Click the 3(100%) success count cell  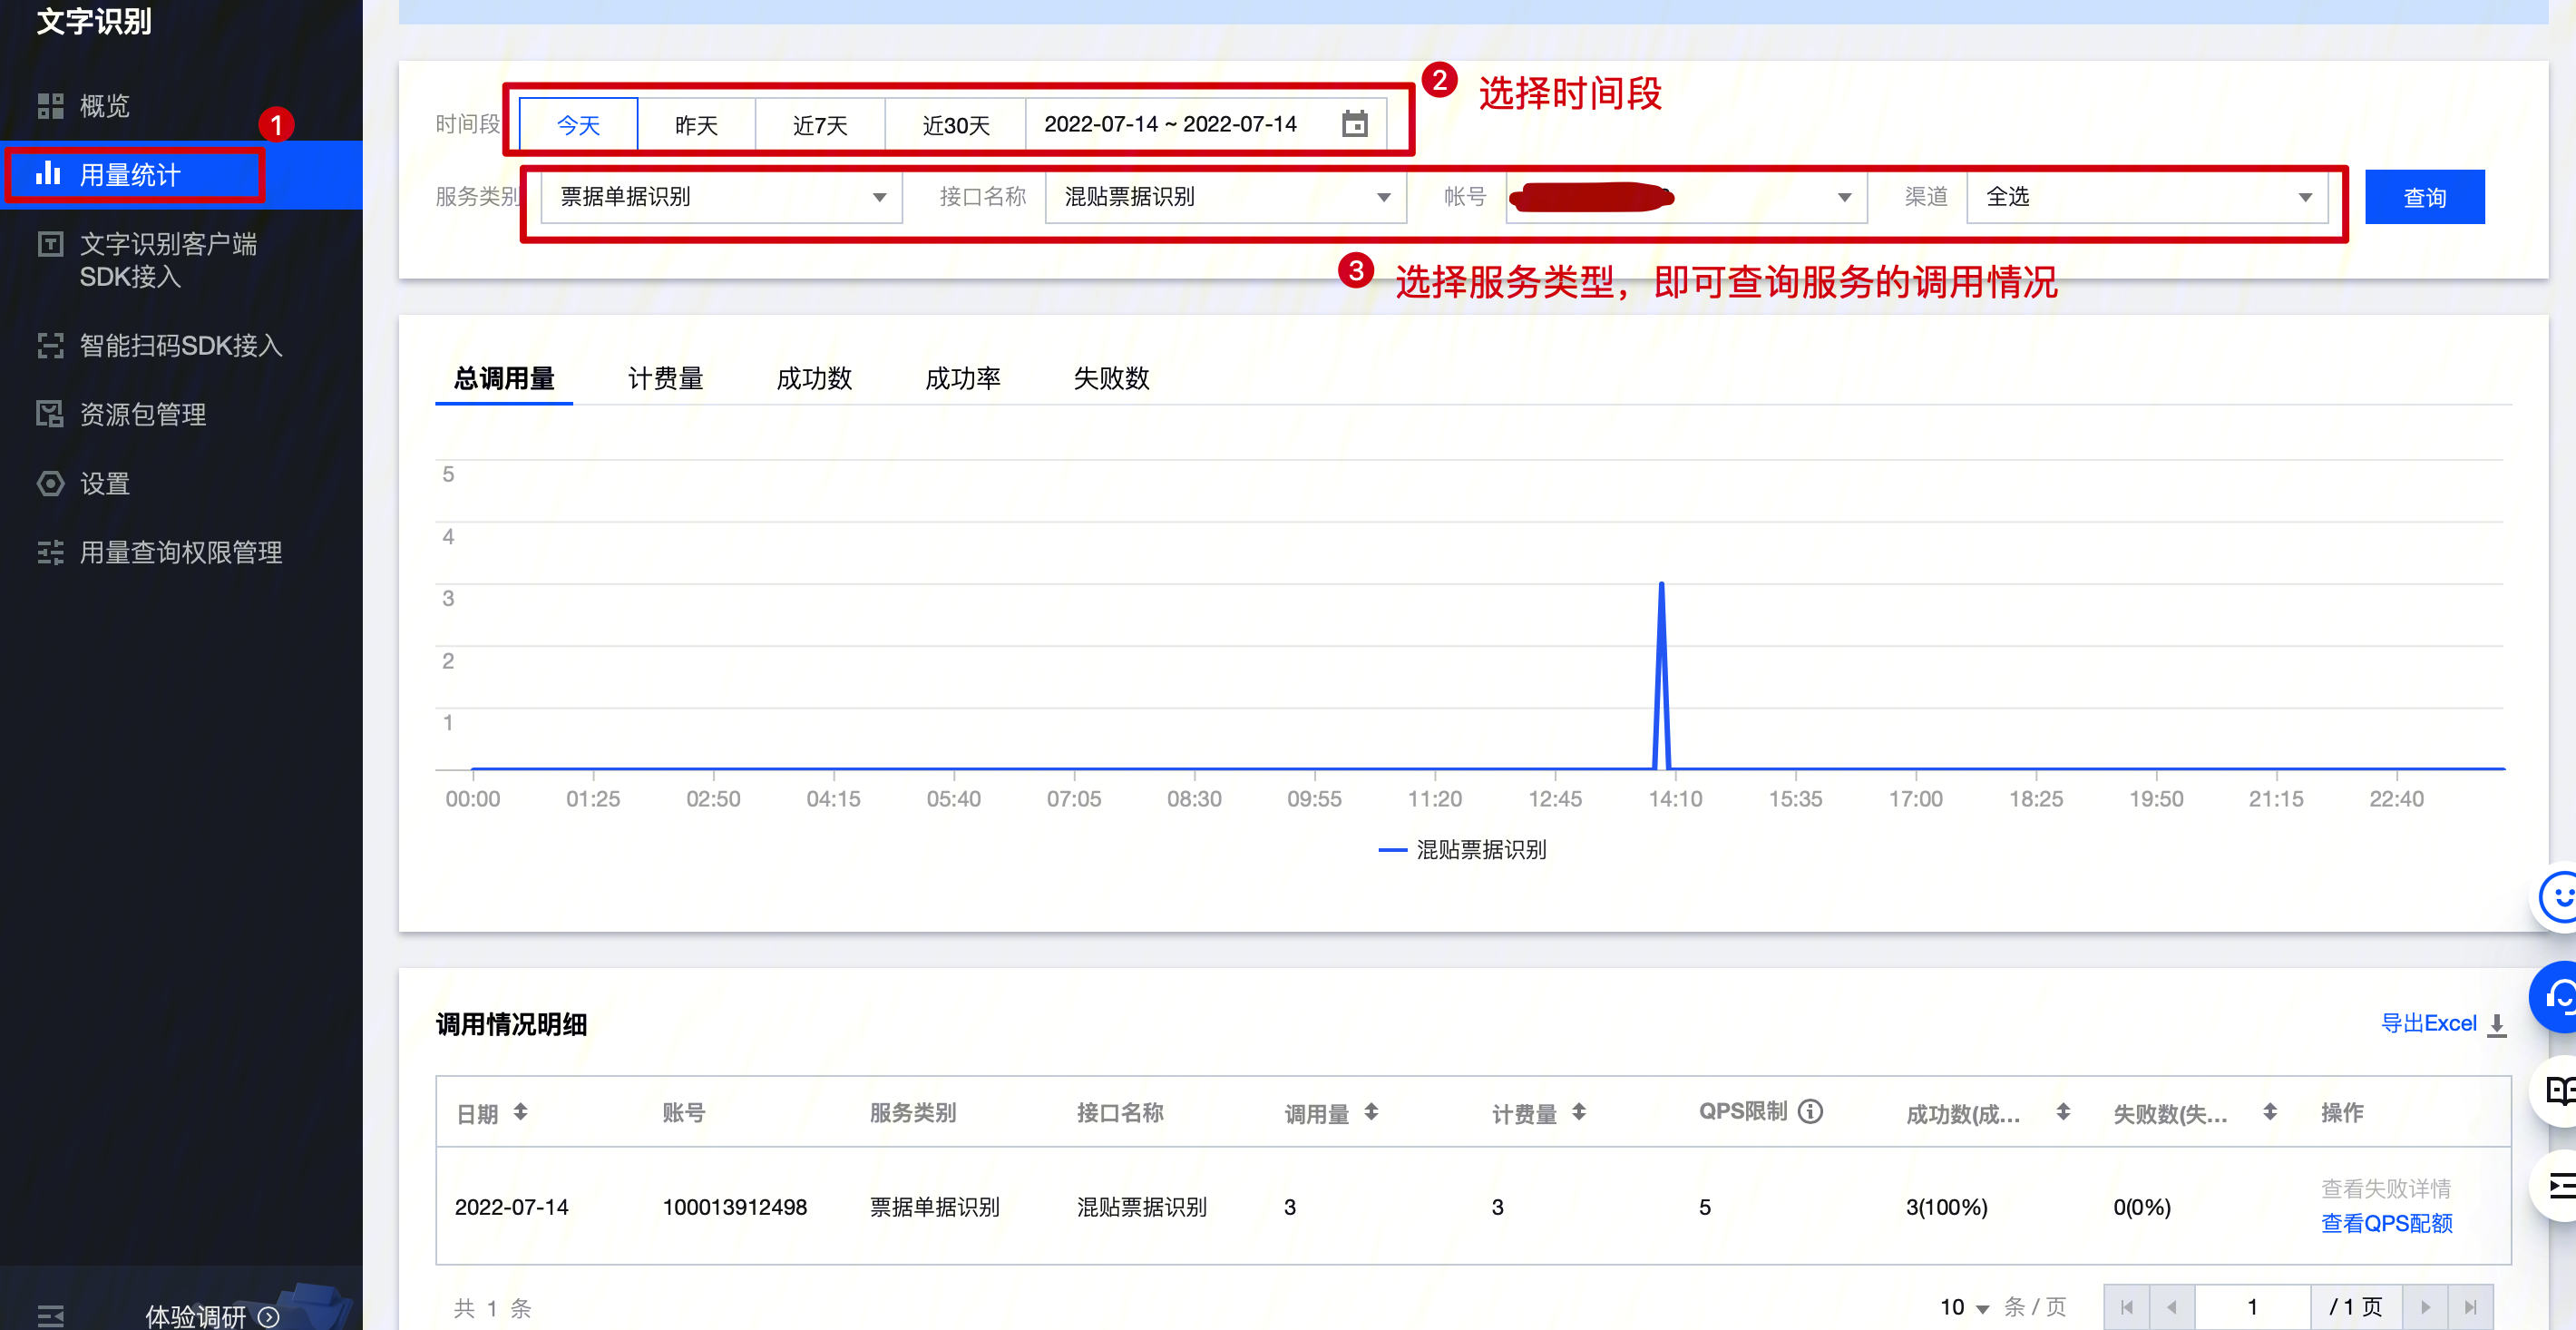[1946, 1207]
